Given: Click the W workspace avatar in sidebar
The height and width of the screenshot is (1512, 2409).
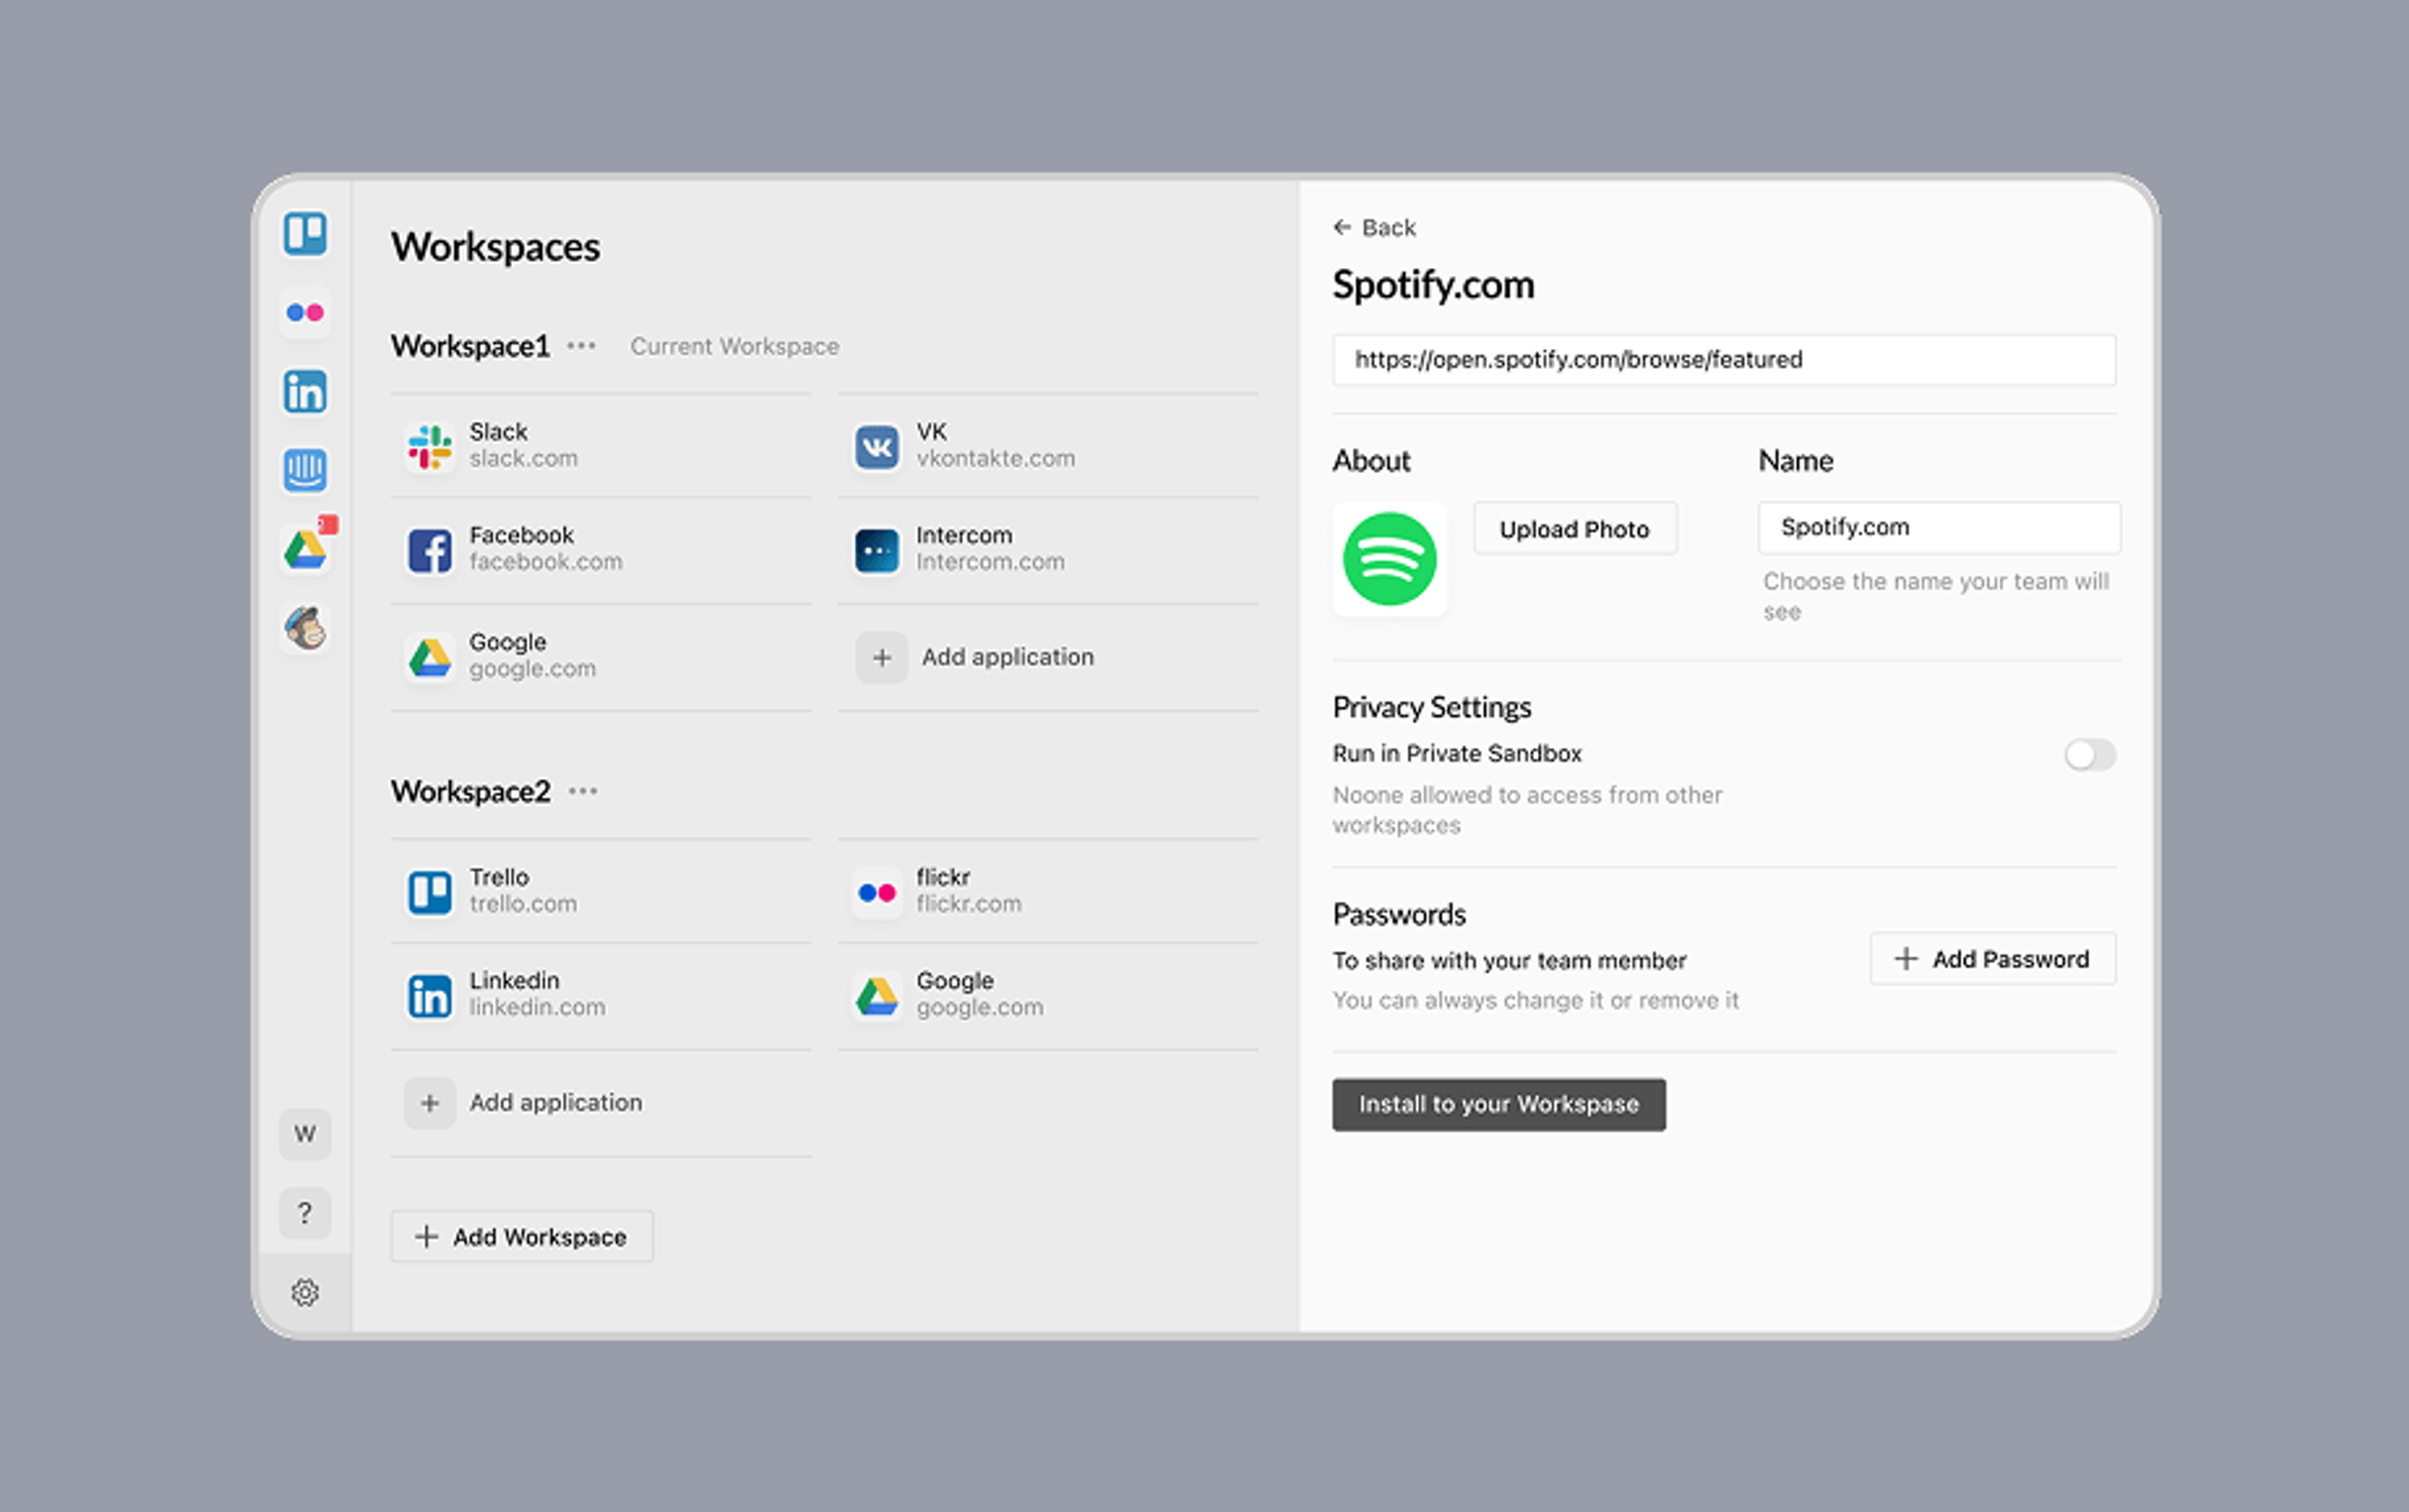Looking at the screenshot, I should click(305, 1134).
